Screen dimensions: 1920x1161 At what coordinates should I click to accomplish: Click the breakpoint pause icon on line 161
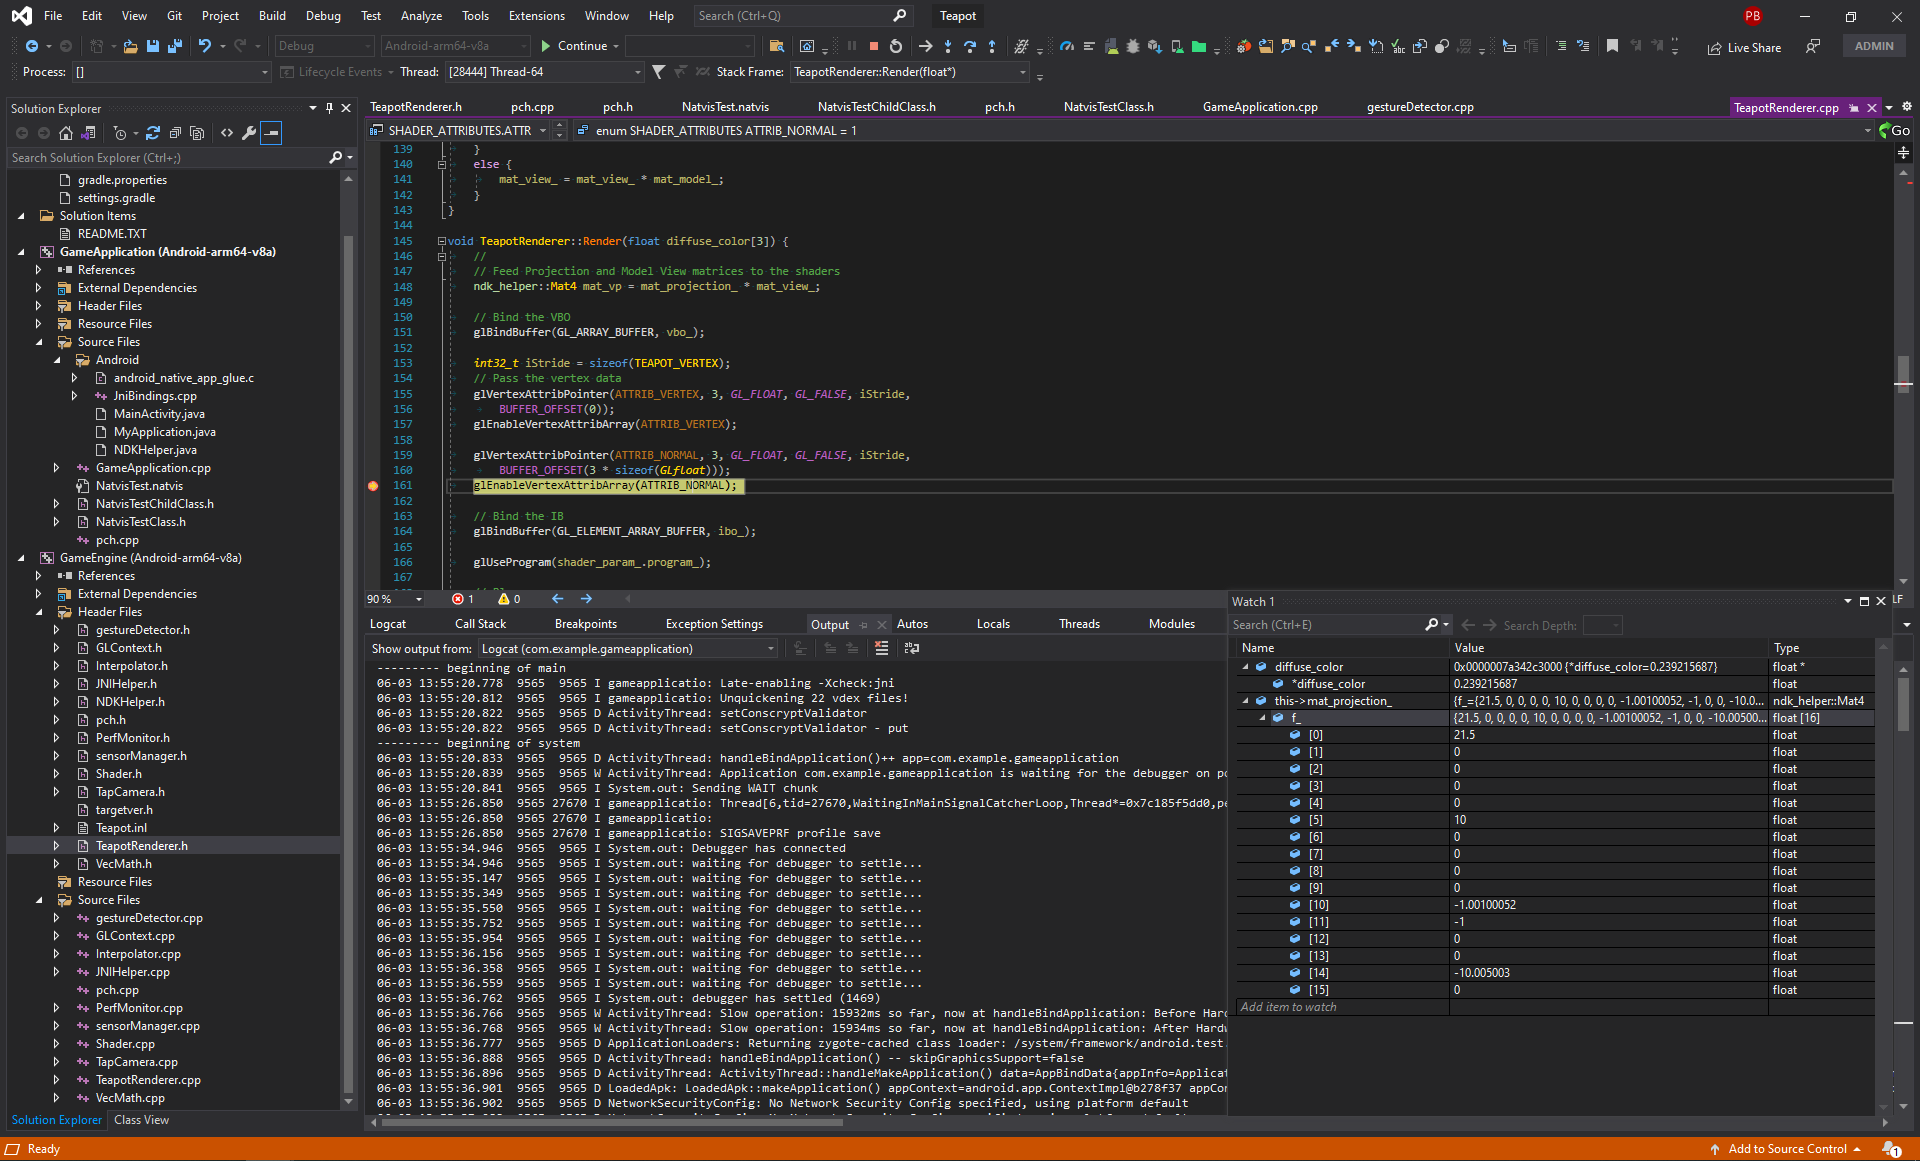[x=373, y=485]
